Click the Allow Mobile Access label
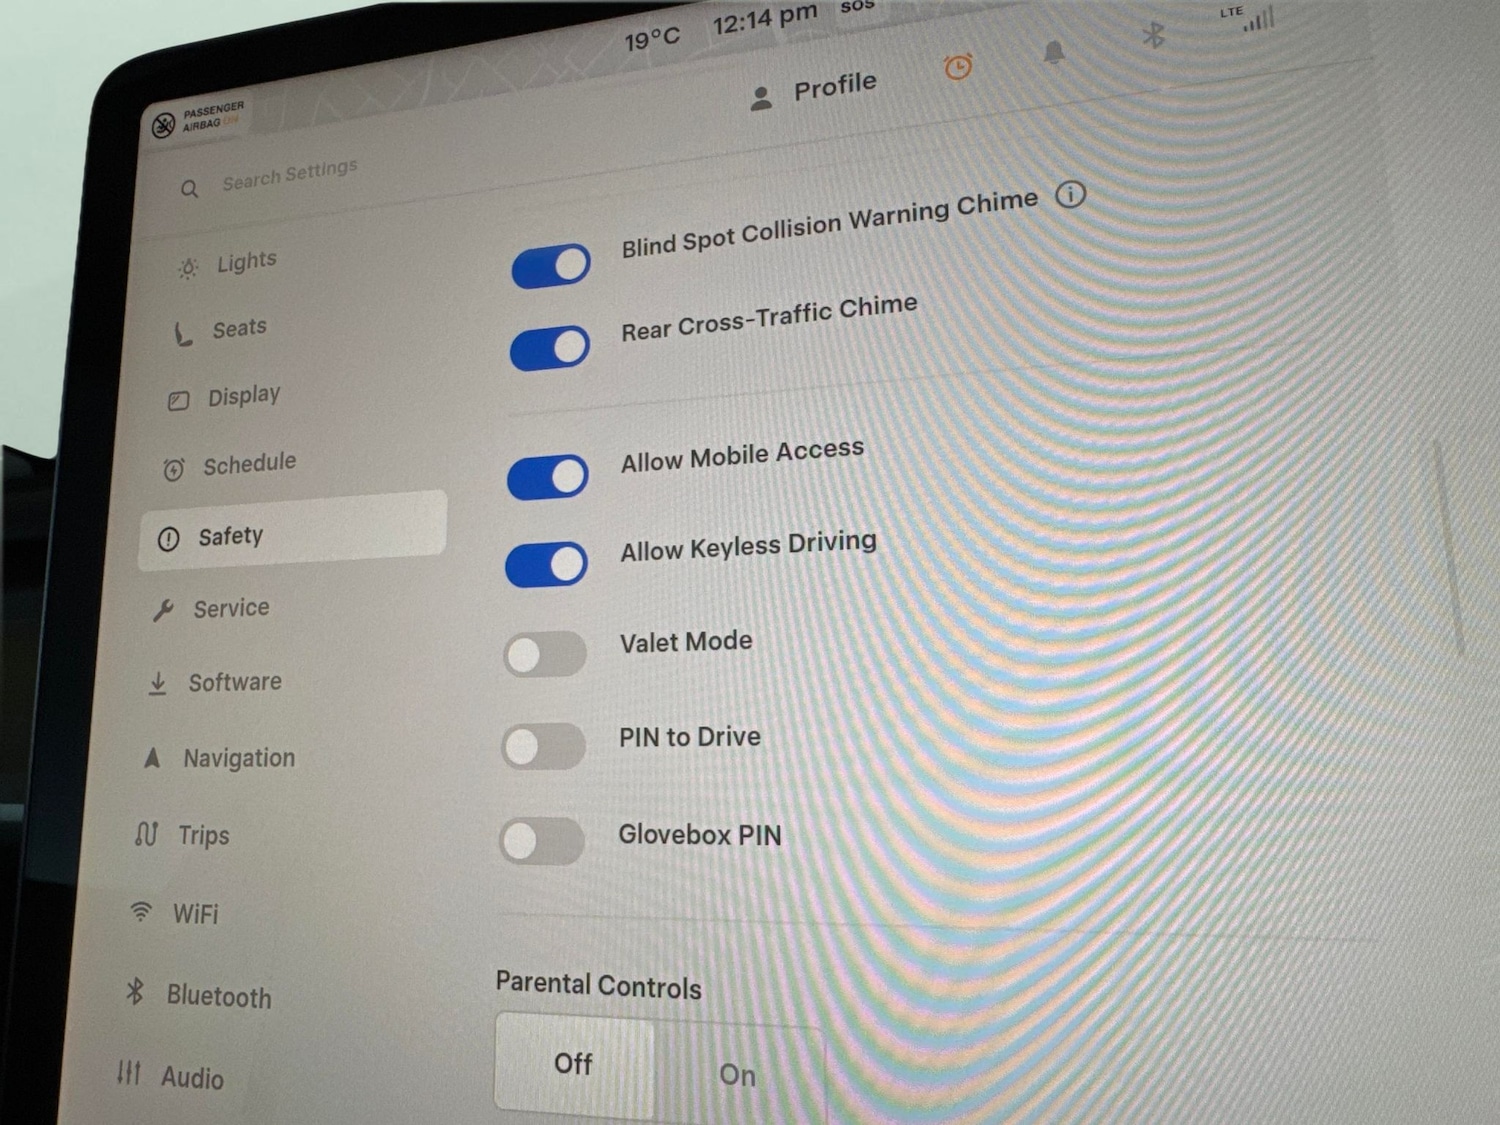Viewport: 1500px width, 1125px height. (742, 455)
